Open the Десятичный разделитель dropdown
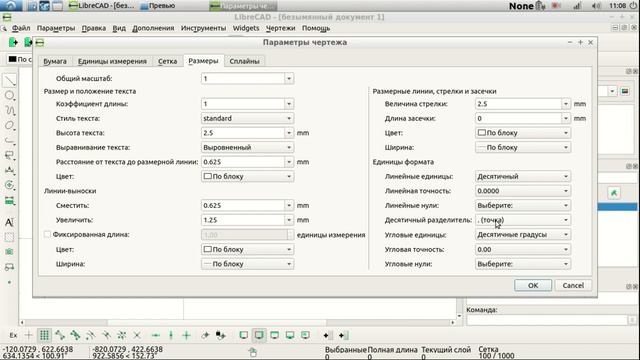640x360 pixels. click(523, 220)
